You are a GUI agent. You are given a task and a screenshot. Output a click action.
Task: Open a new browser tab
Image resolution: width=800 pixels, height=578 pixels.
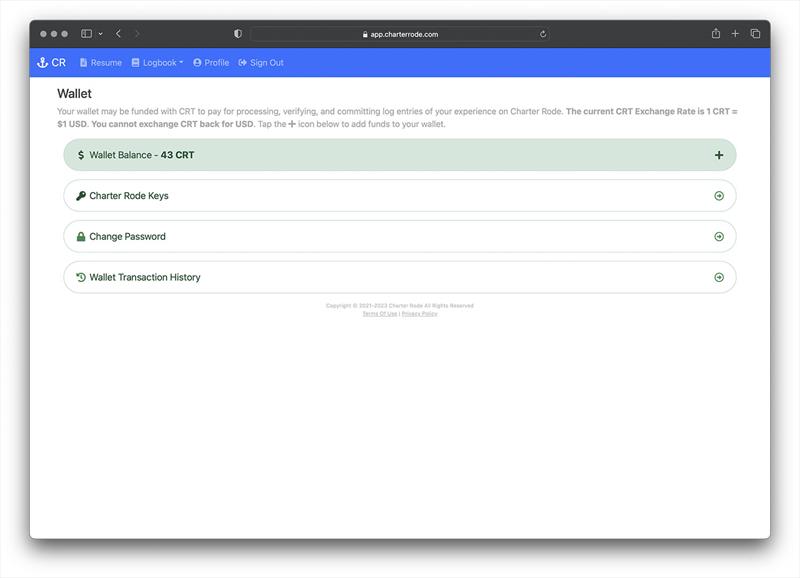point(735,34)
